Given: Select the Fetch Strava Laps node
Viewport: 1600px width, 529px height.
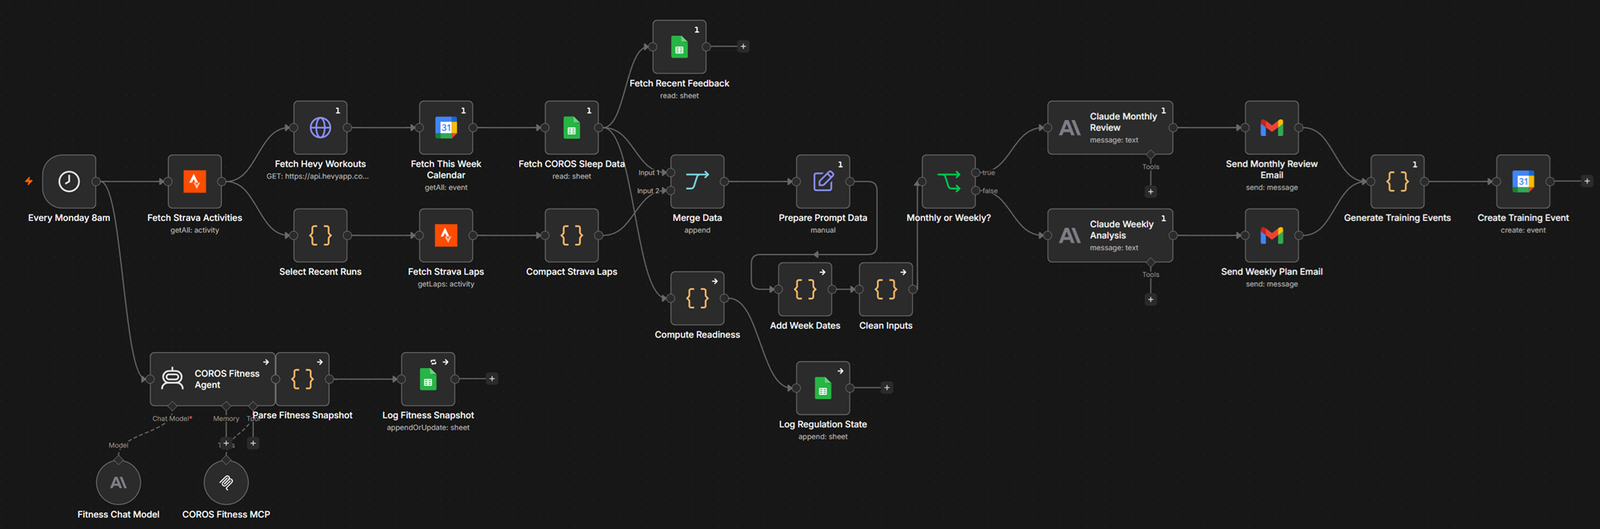Looking at the screenshot, I should pos(446,235).
